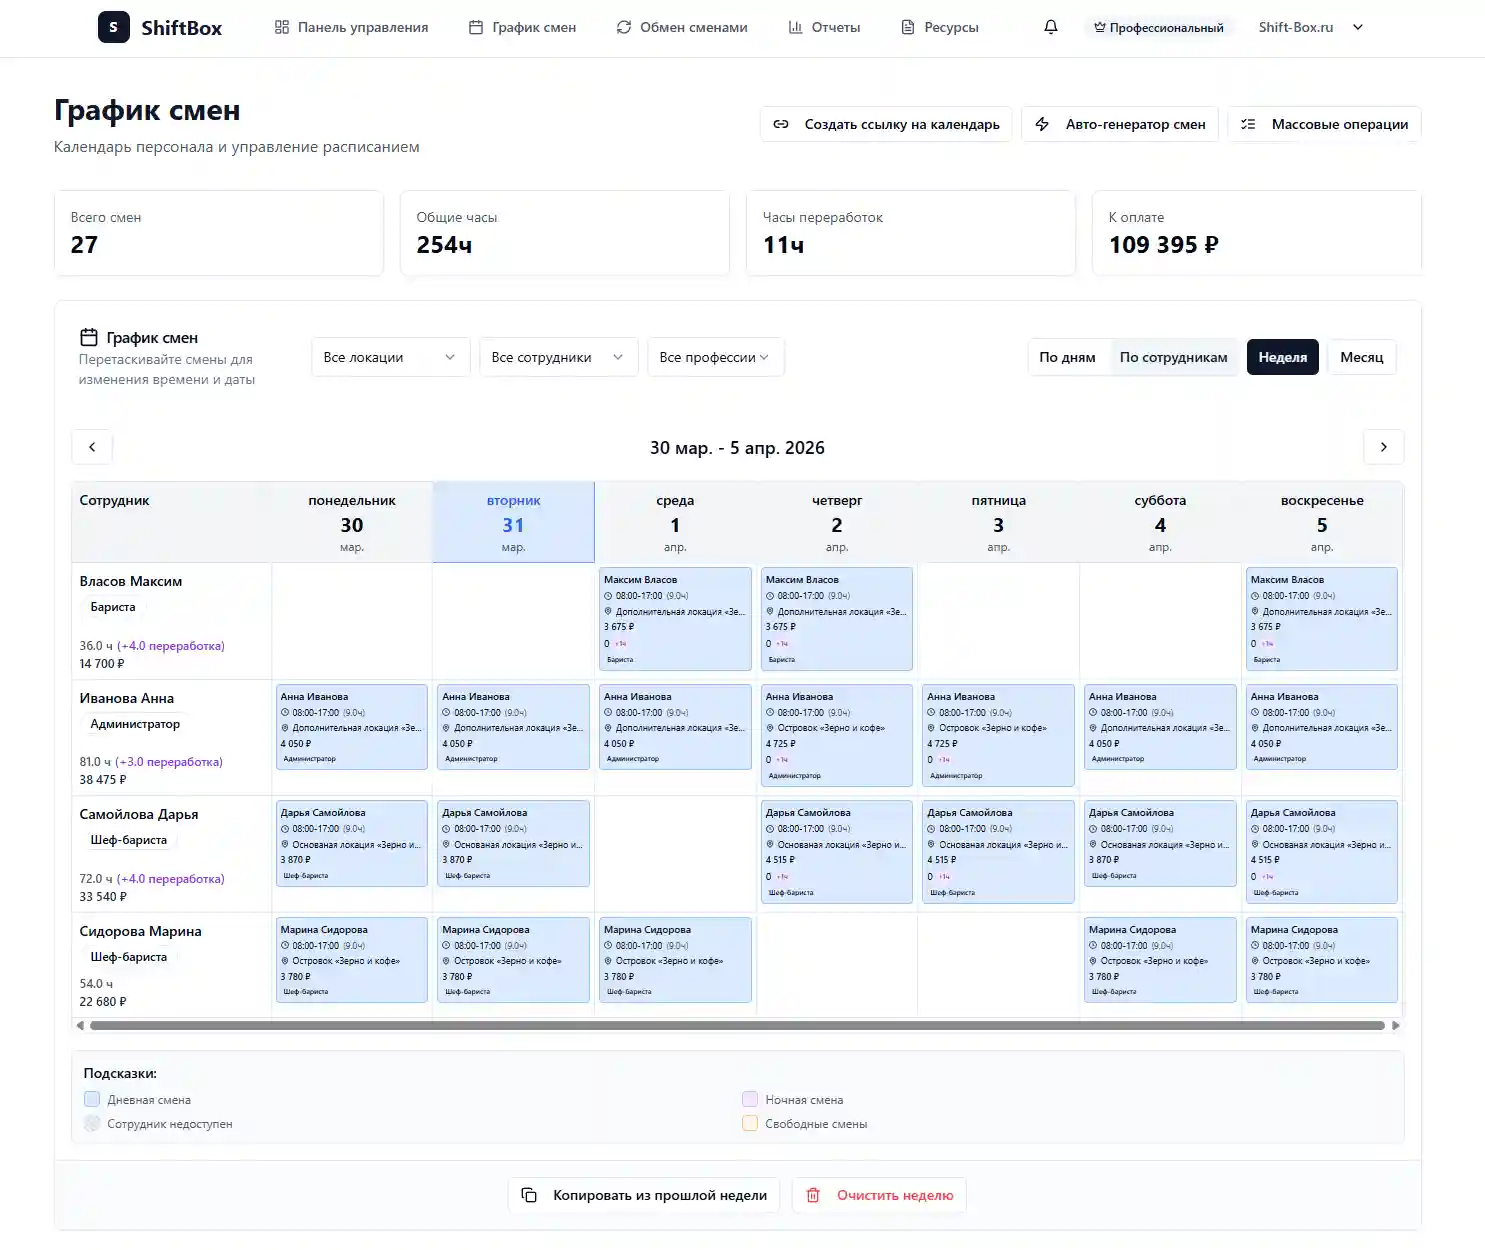This screenshot has height=1250, width=1485.
Task: Click the horizontal scrollbar under the schedule
Action: click(x=737, y=1025)
